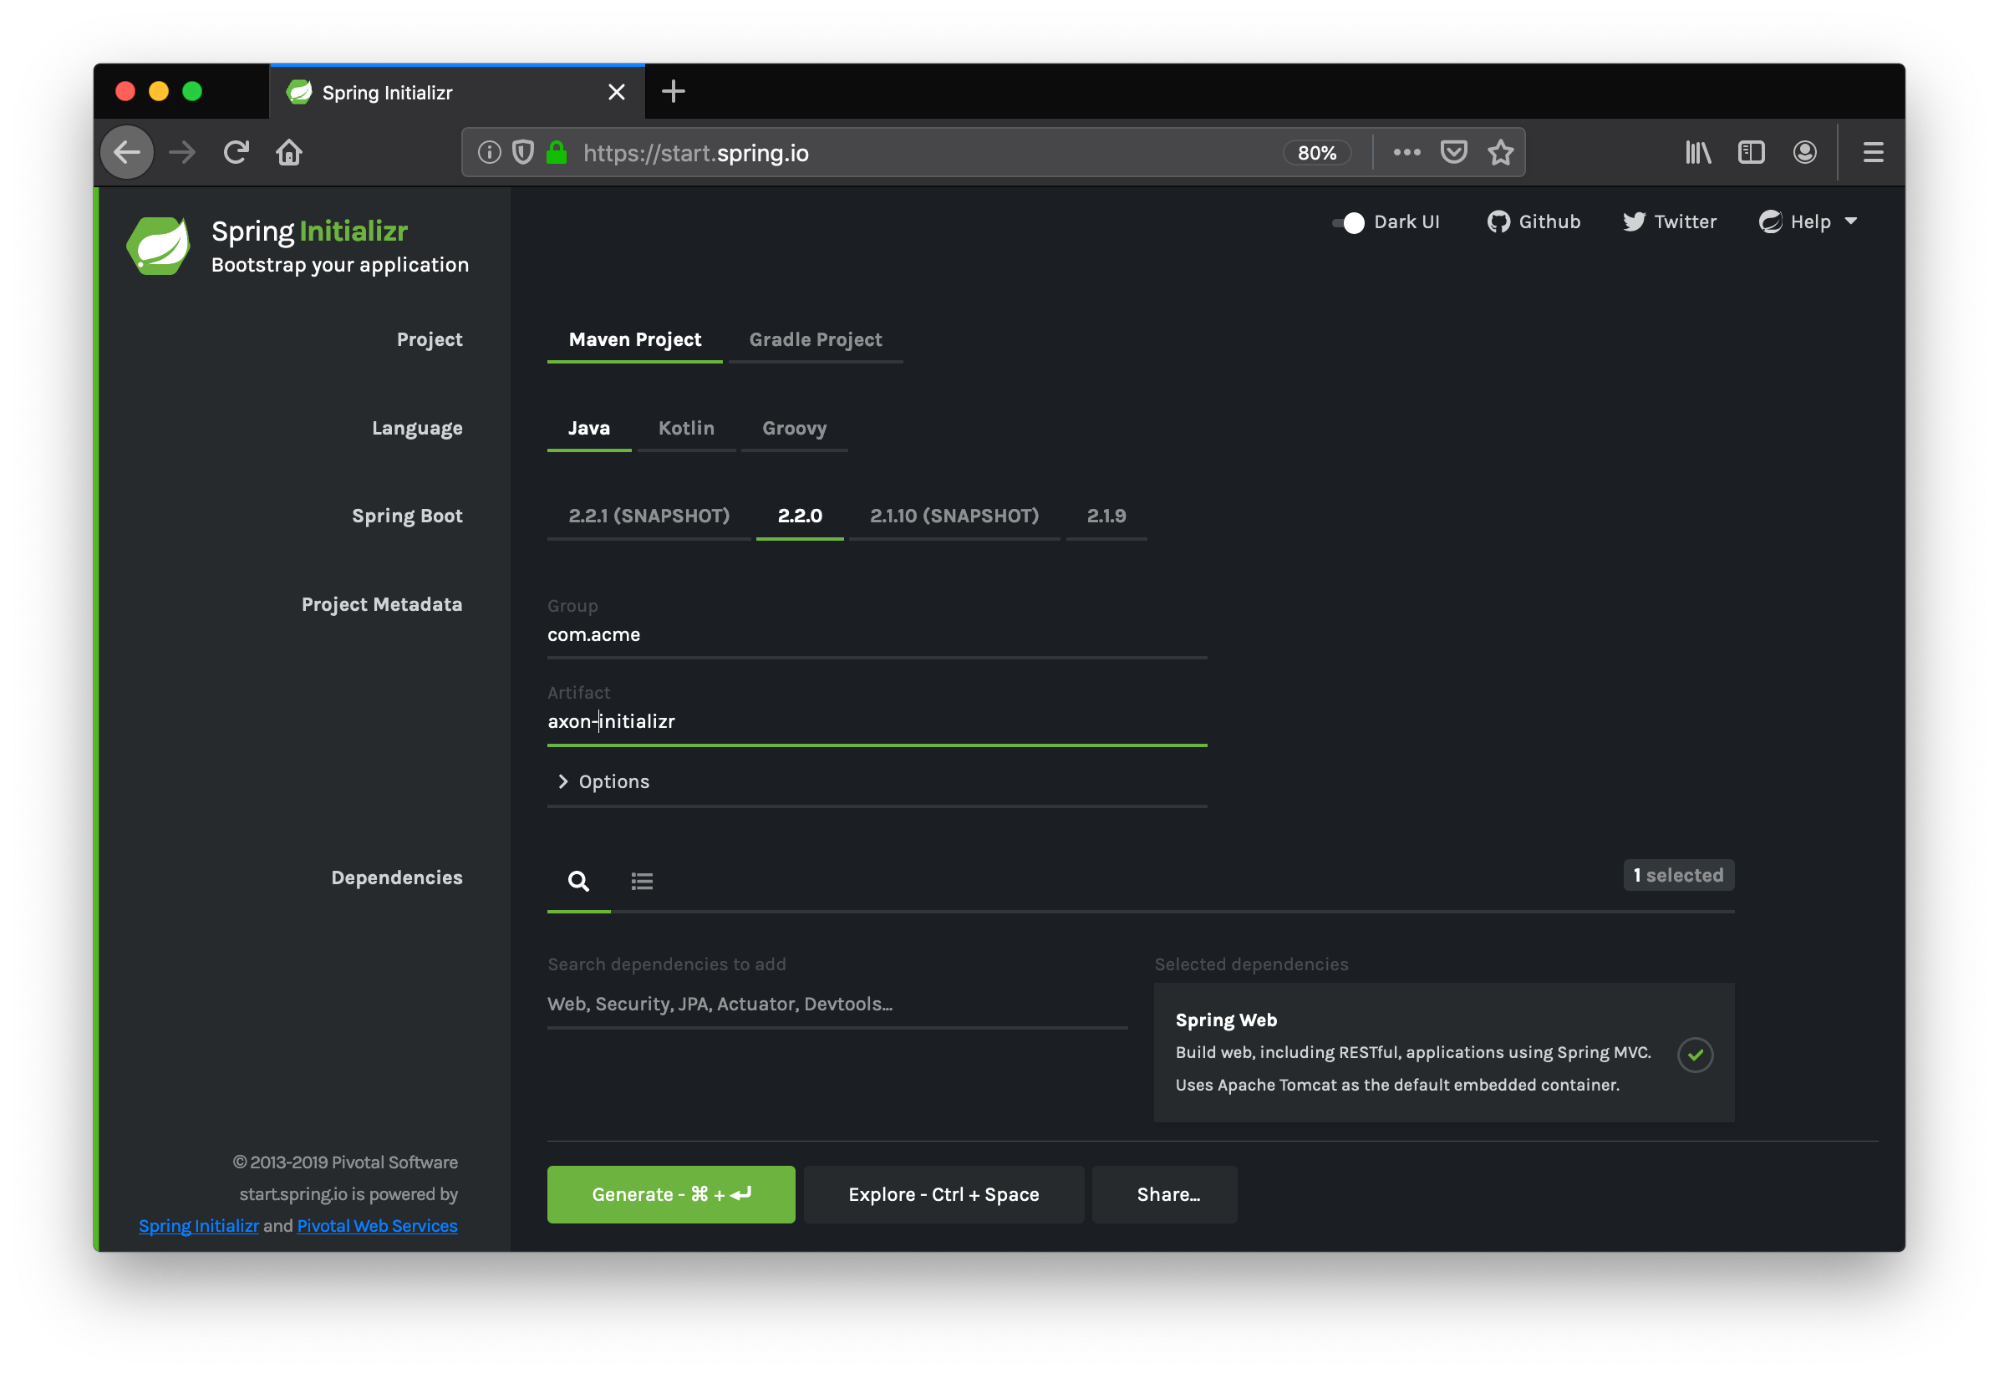Screen dimensions: 1999x1376
Task: Click the Generate button
Action: [x=671, y=1194]
